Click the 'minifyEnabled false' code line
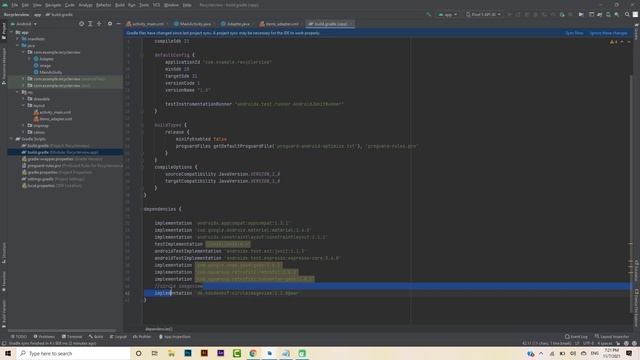This screenshot has height=360, width=640. [201, 139]
